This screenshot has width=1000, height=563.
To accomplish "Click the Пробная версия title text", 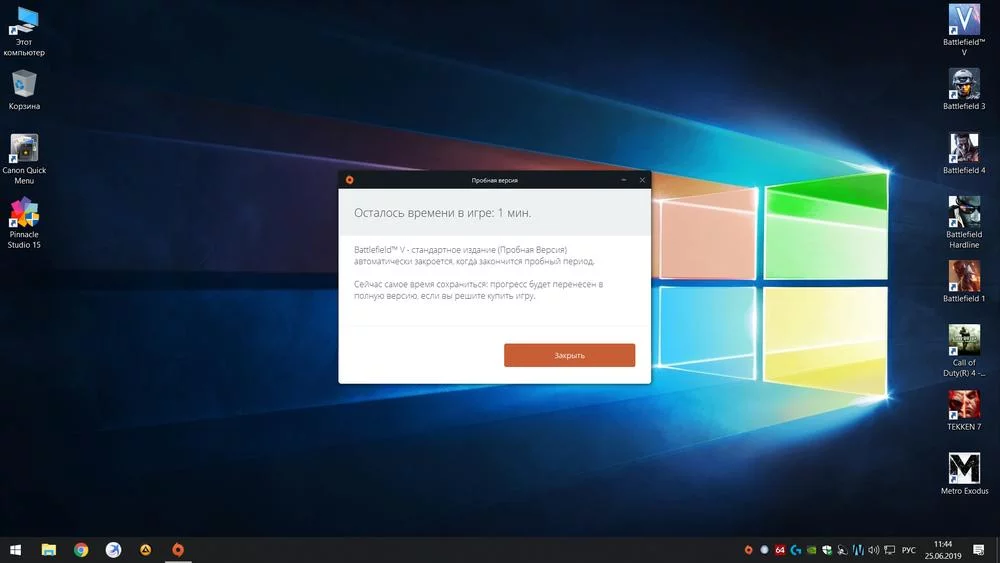I will (494, 180).
